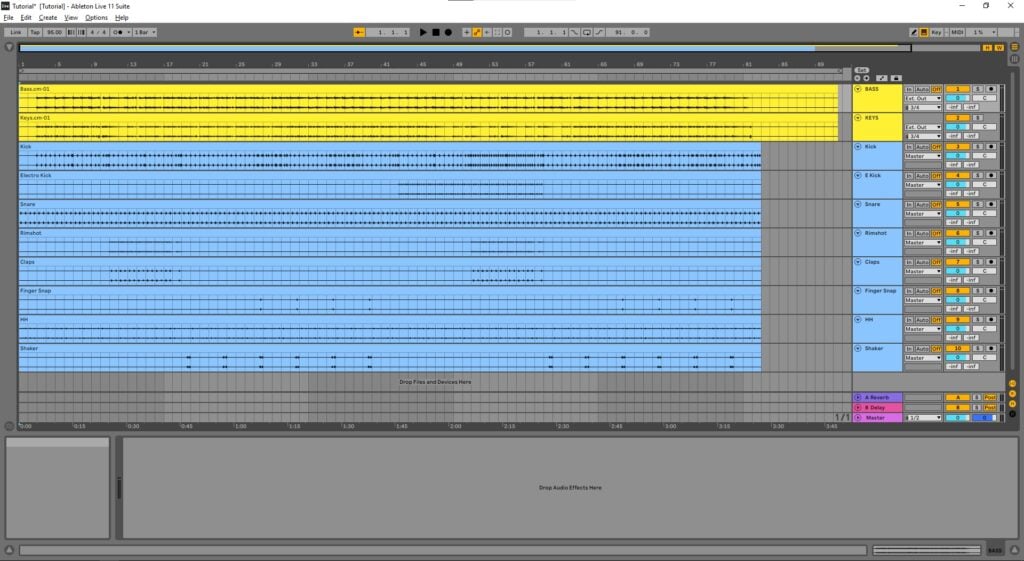
Task: Collapse the Snare track fold arrow
Action: pos(858,204)
